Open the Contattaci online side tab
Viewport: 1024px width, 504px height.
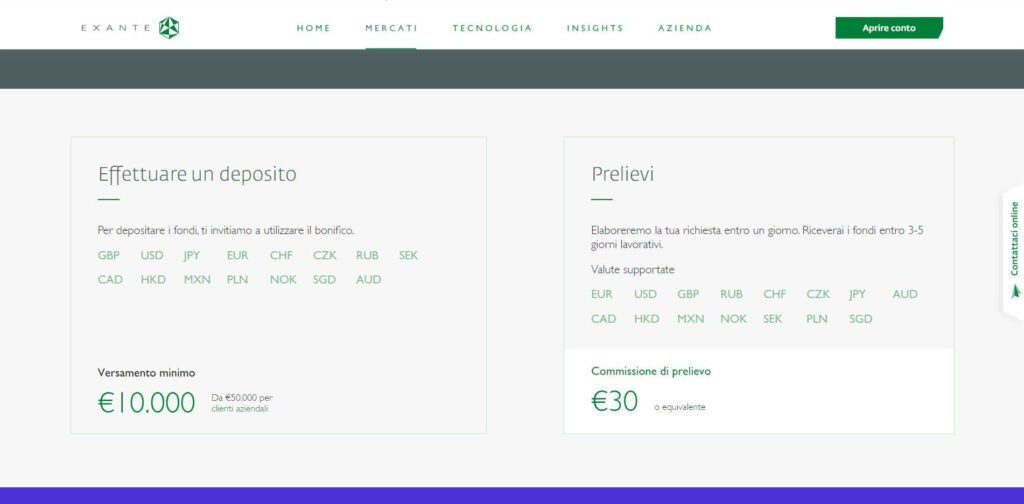pos(1014,251)
